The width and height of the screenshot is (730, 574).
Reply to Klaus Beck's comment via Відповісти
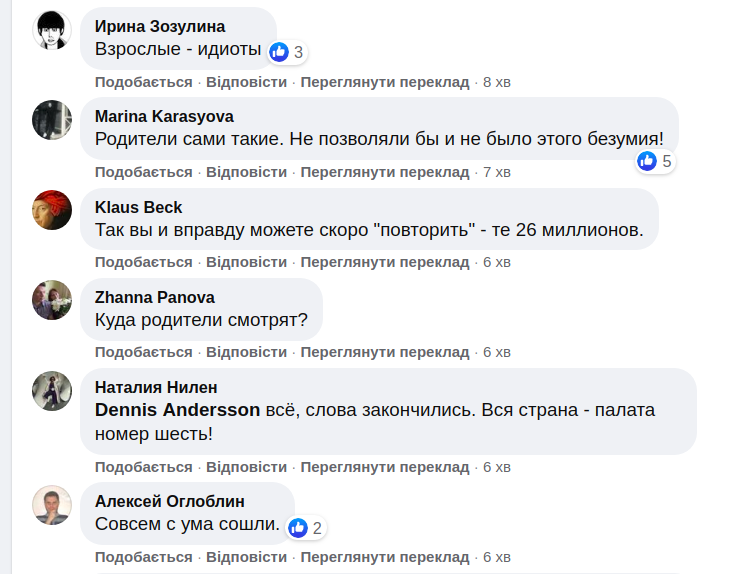(x=246, y=262)
